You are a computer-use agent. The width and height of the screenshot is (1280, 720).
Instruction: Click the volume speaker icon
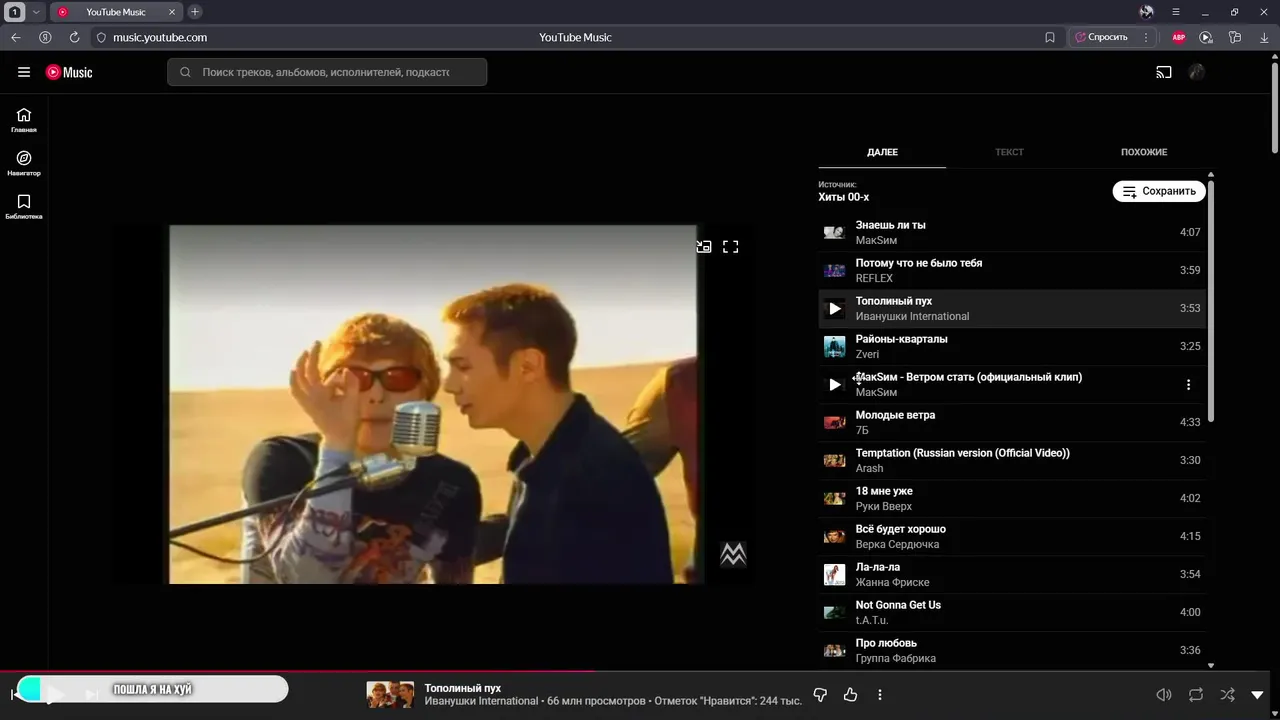(1164, 695)
